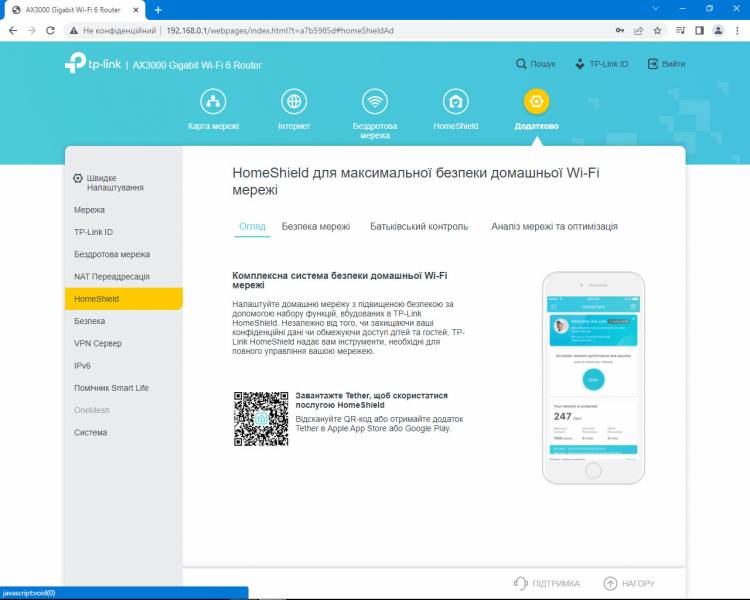Reload the router page

(x=50, y=31)
